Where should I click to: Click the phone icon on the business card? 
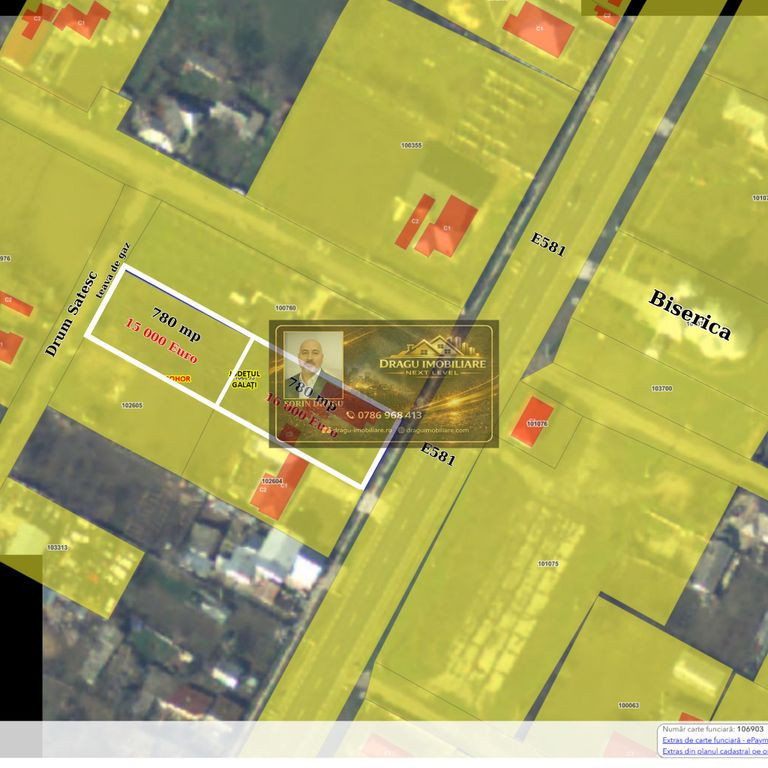point(351,415)
